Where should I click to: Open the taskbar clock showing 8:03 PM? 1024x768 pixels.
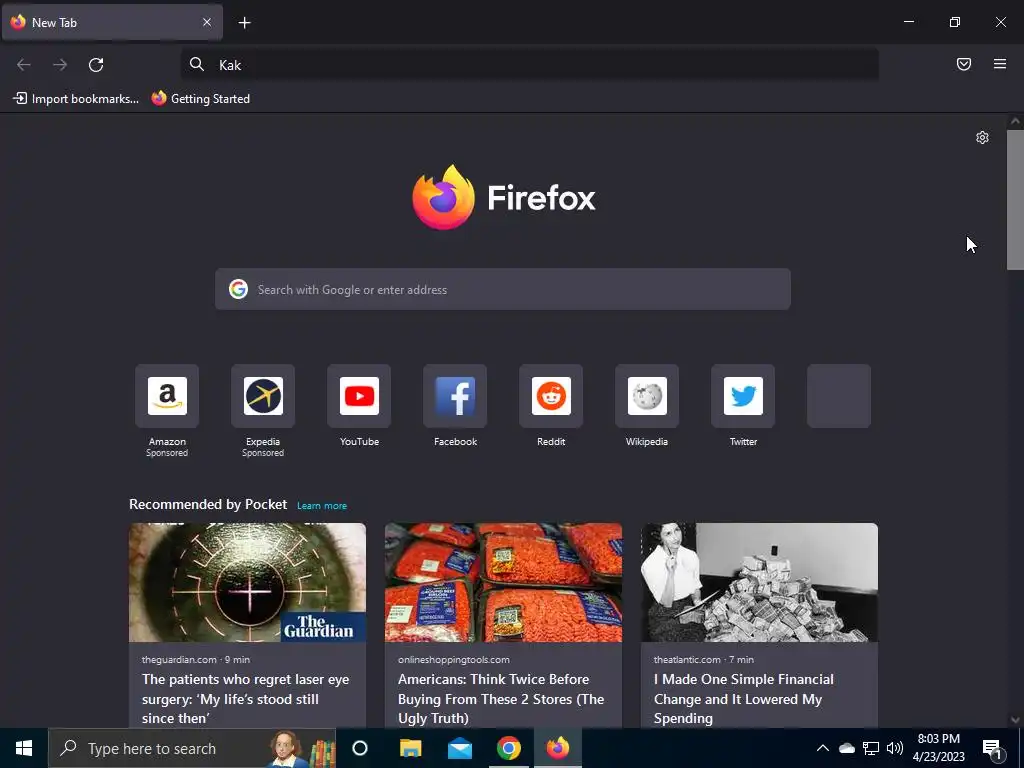pyautogui.click(x=938, y=748)
